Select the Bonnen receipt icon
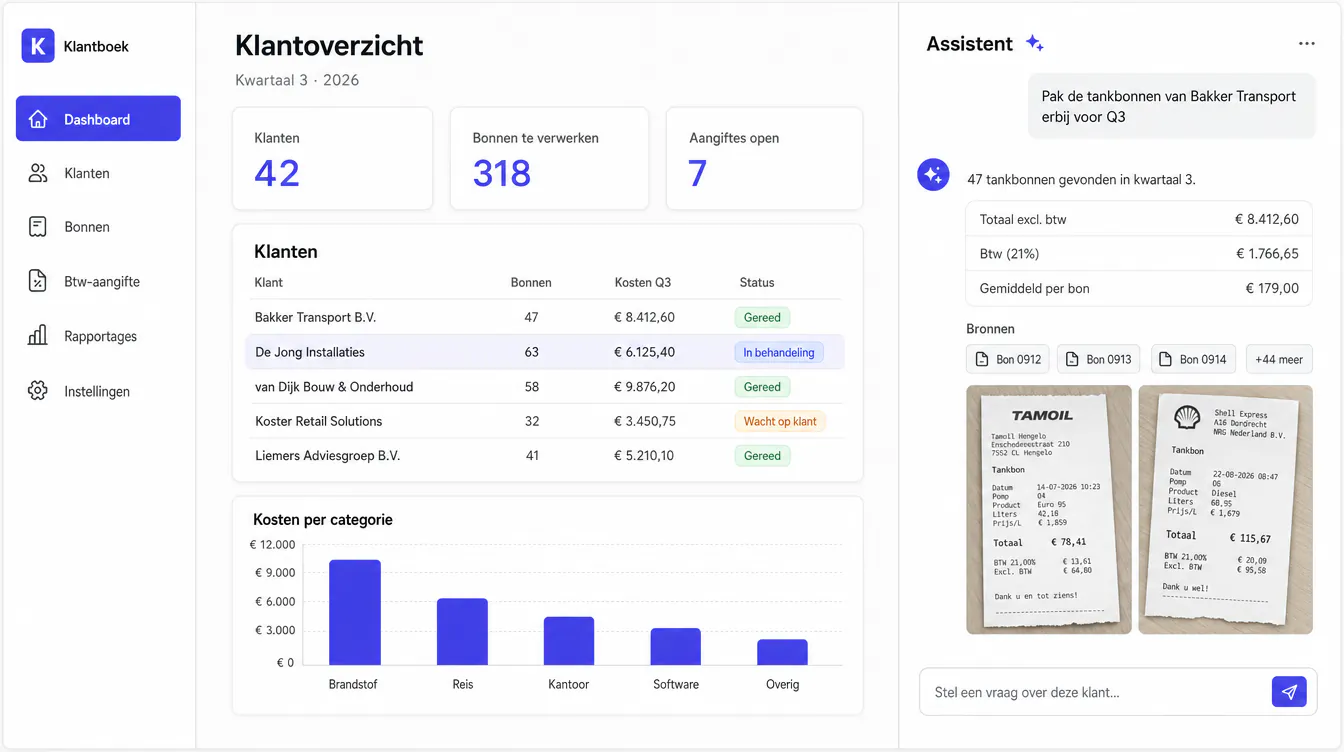This screenshot has width=1344, height=752. (38, 227)
